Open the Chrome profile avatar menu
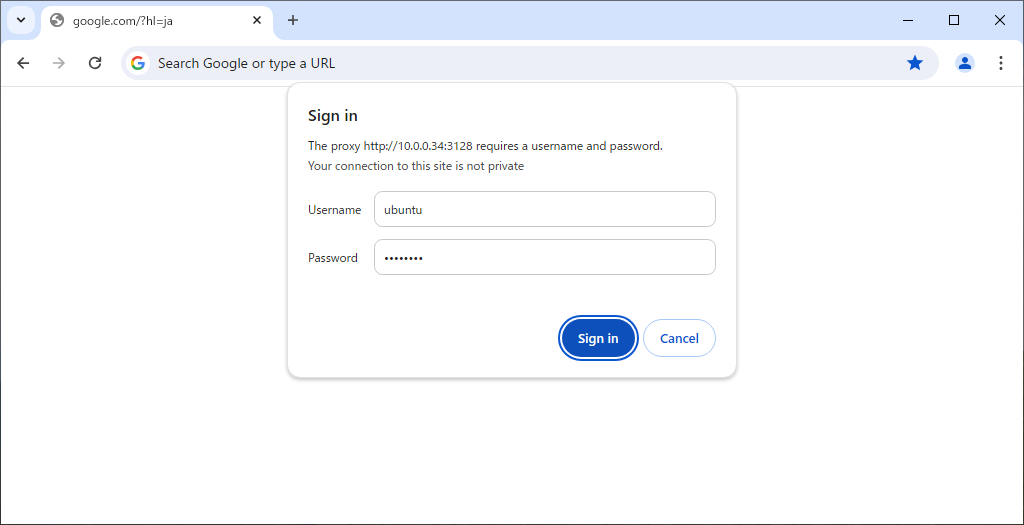This screenshot has height=525, width=1024. (964, 63)
